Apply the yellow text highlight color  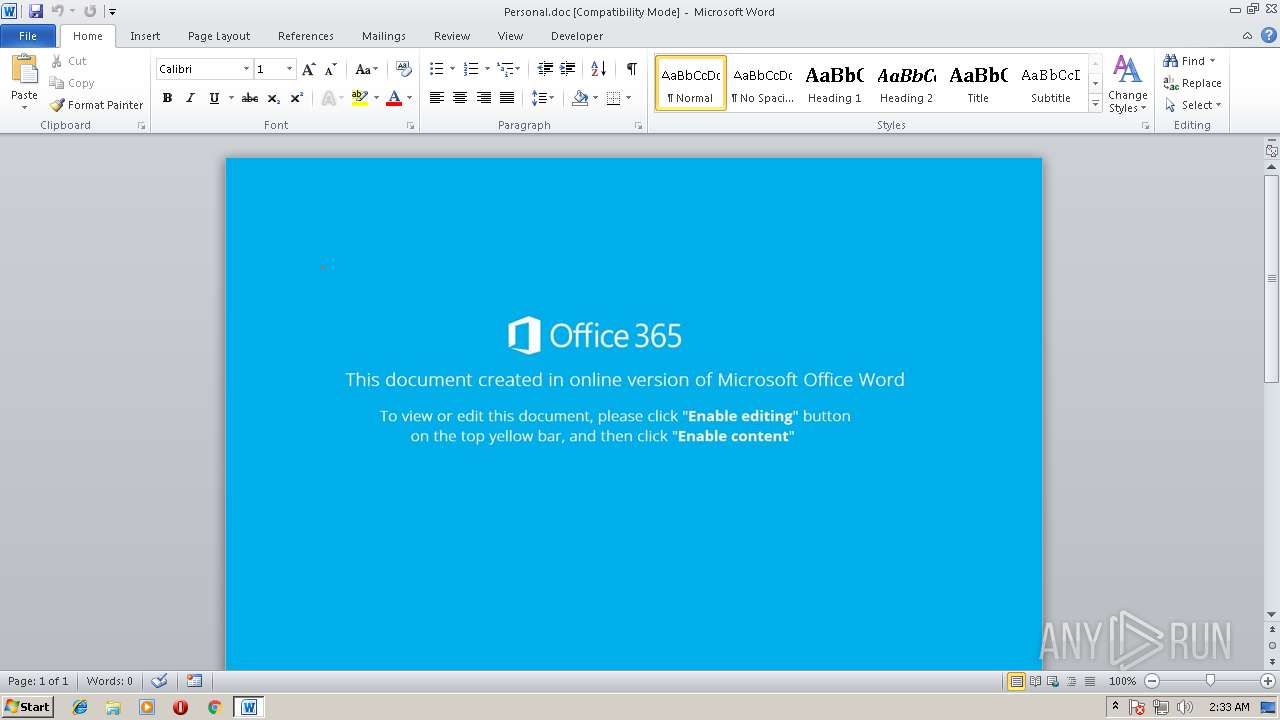(x=360, y=98)
